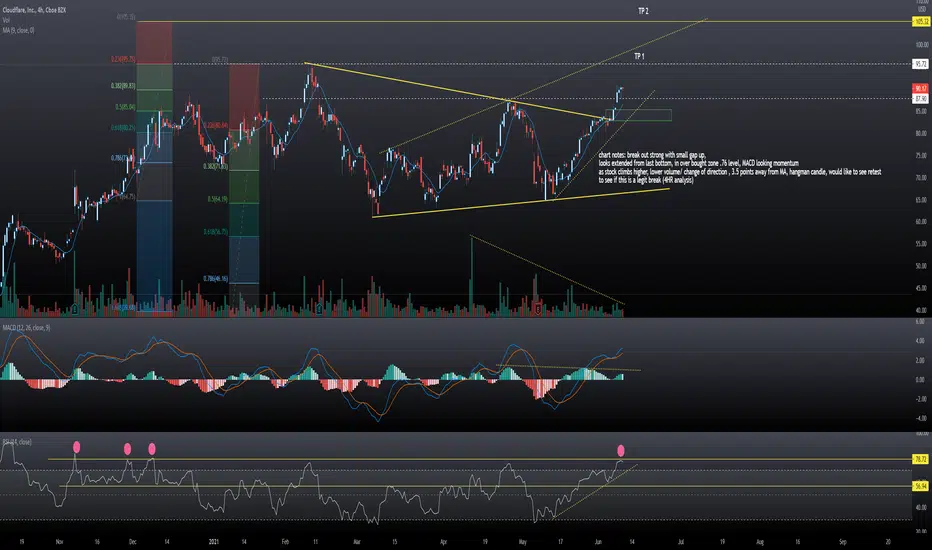Click the 'Jun' label on time axis
This screenshot has height=550, width=932.
[598, 542]
